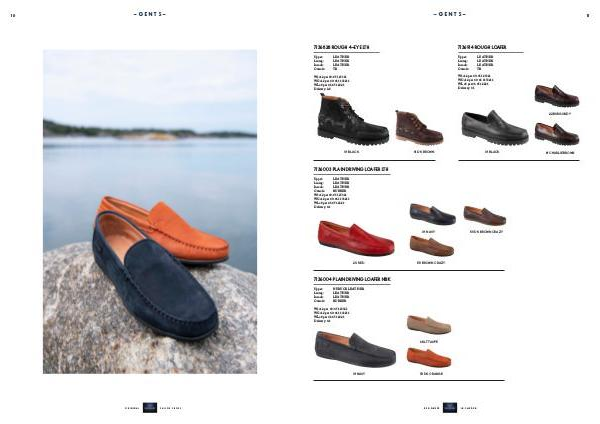Click the left page number in corner
This screenshot has width=600, height=424.
pyautogui.click(x=13, y=16)
